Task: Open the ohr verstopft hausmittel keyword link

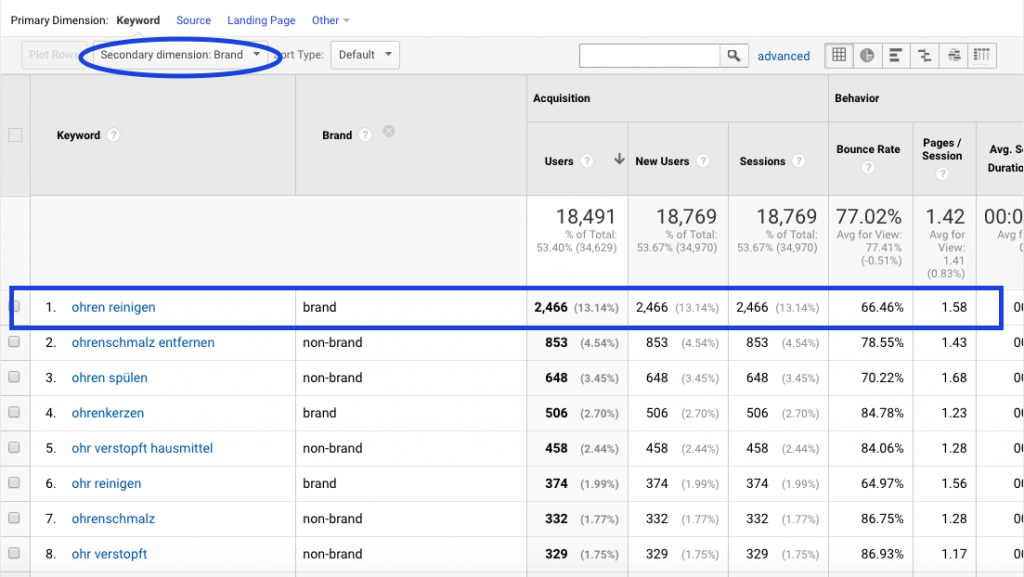Action: (142, 448)
